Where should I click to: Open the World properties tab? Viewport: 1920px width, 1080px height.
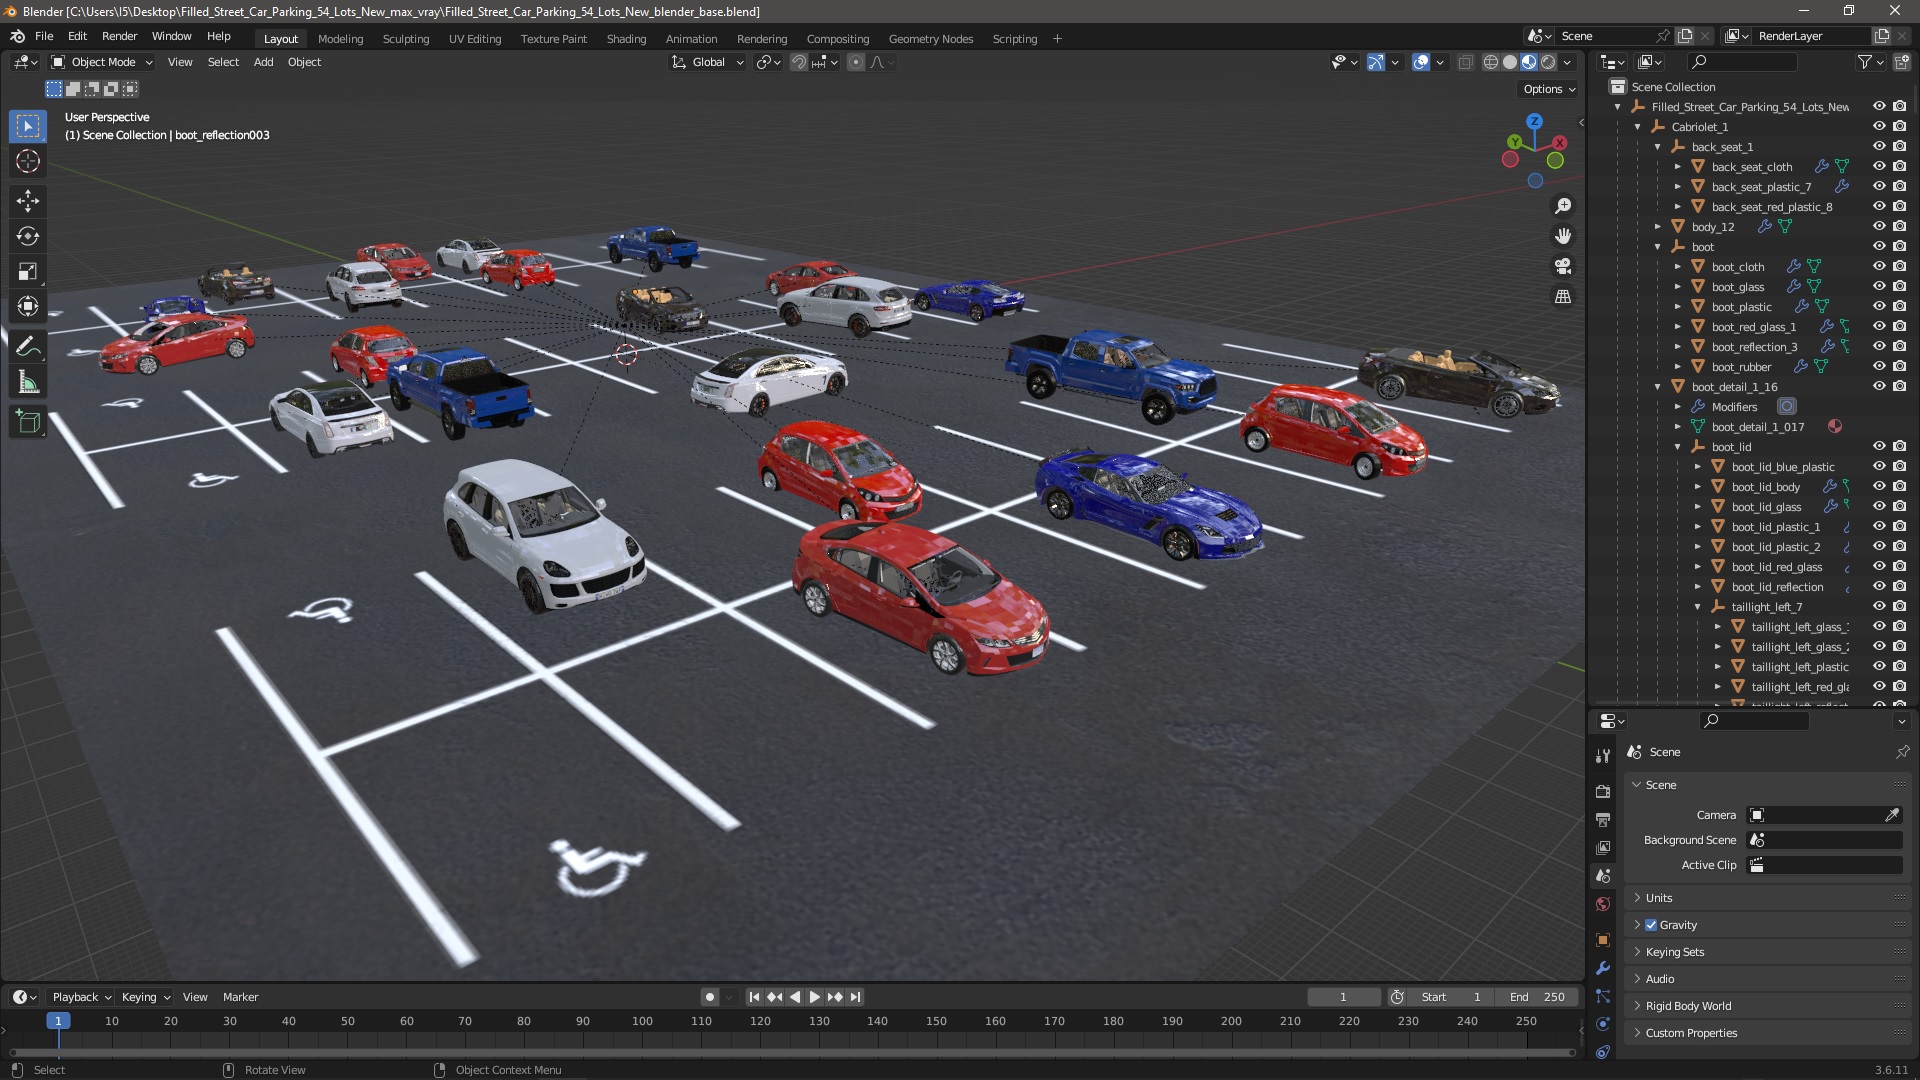tap(1603, 904)
